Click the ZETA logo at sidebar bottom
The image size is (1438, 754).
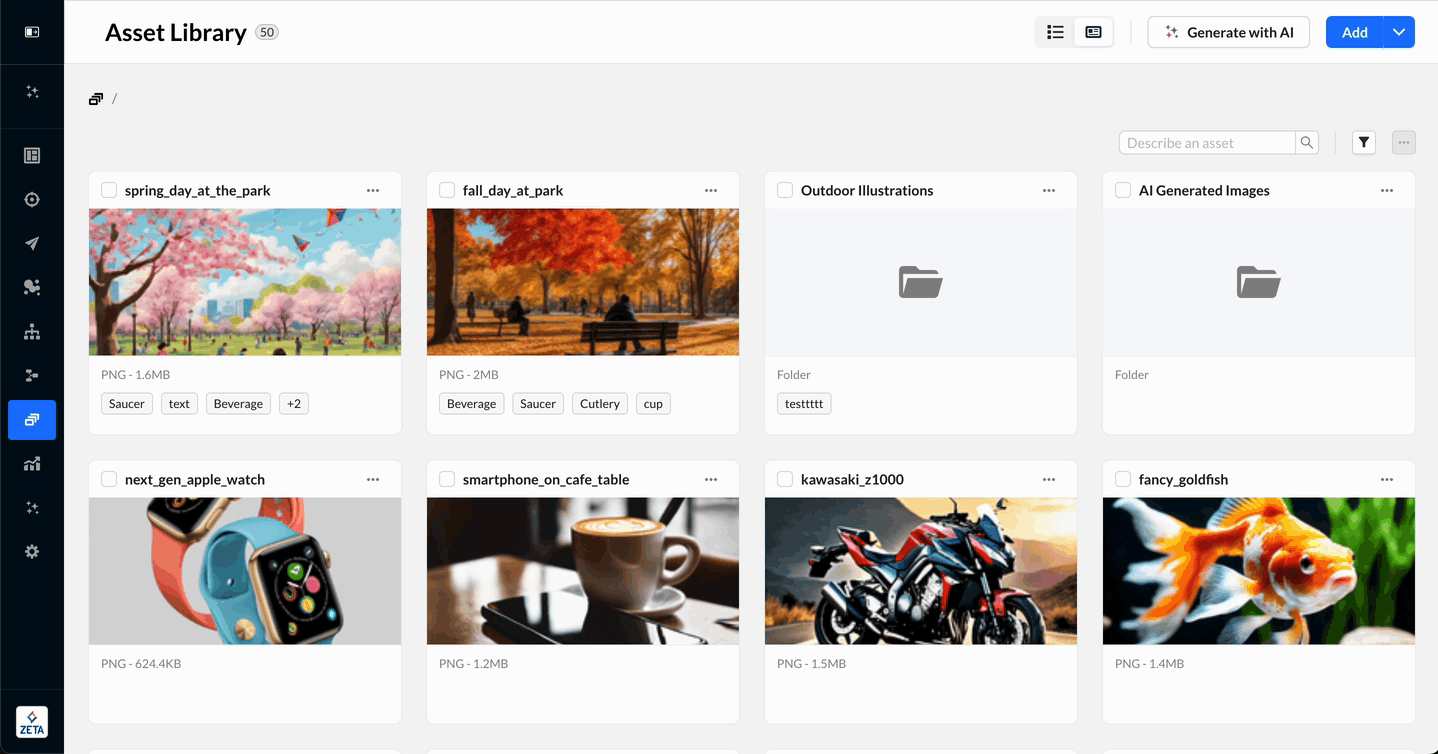pos(32,721)
